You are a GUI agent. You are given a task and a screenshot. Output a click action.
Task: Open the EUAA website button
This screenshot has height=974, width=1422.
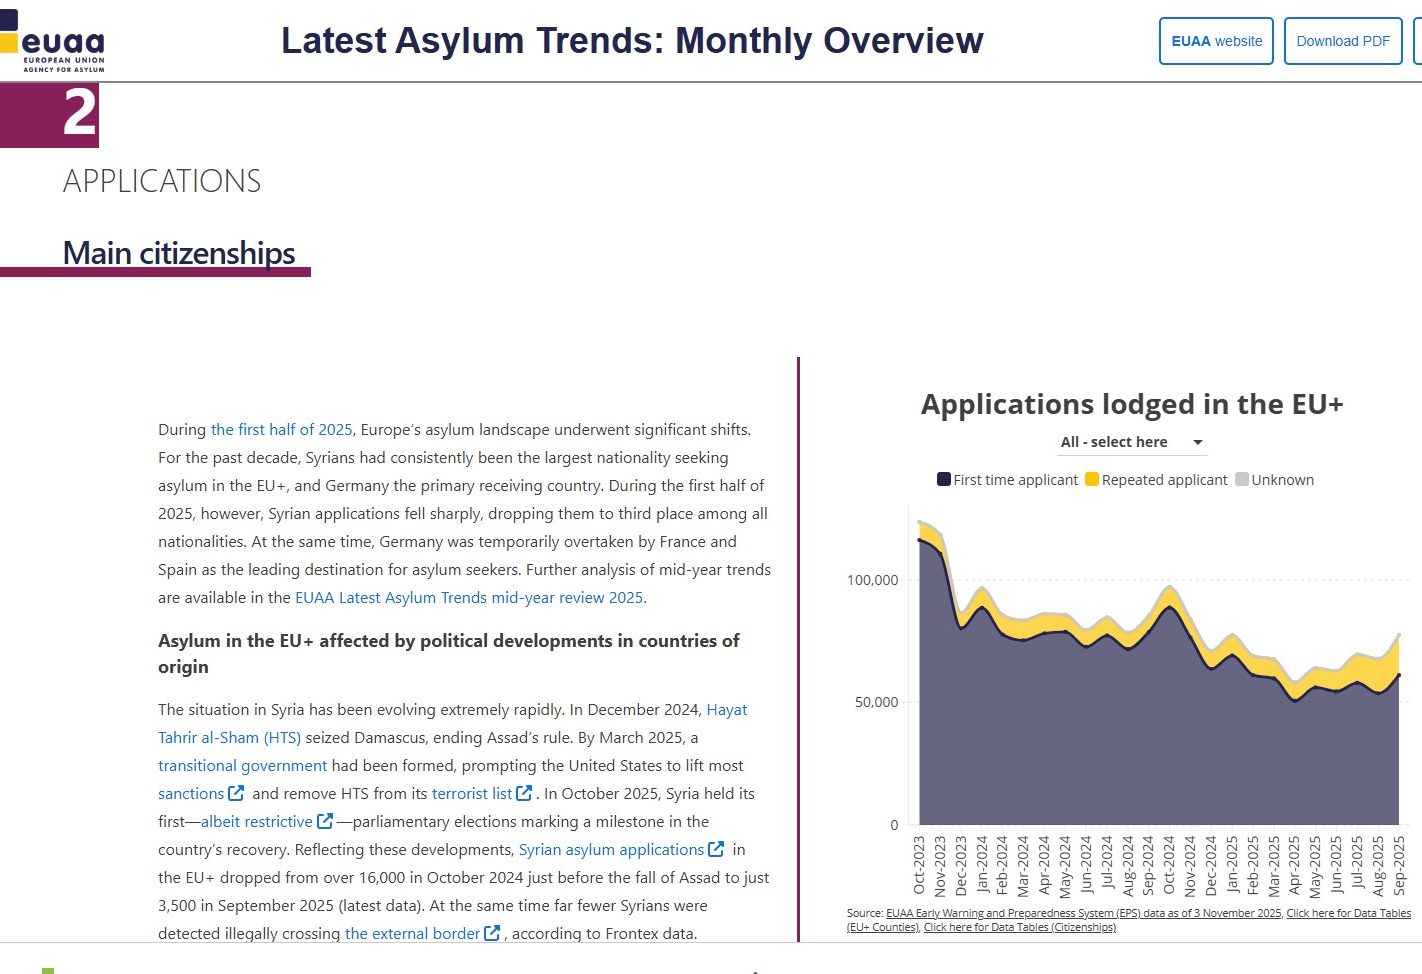coord(1216,41)
